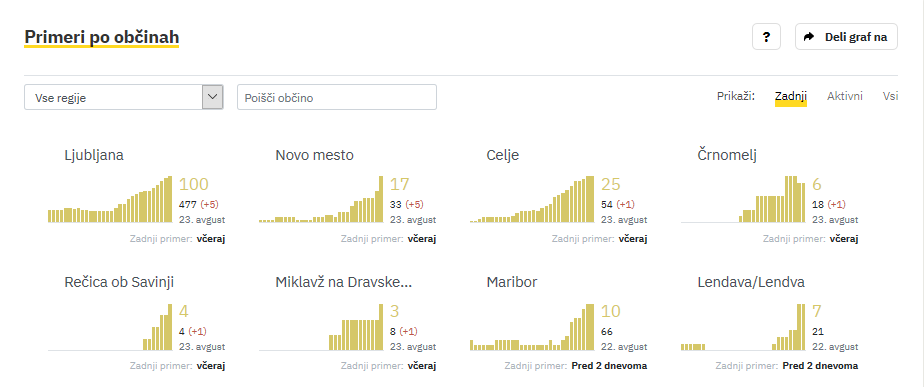Click the Celje bar chart
The height and width of the screenshot is (387, 924).
click(532, 199)
